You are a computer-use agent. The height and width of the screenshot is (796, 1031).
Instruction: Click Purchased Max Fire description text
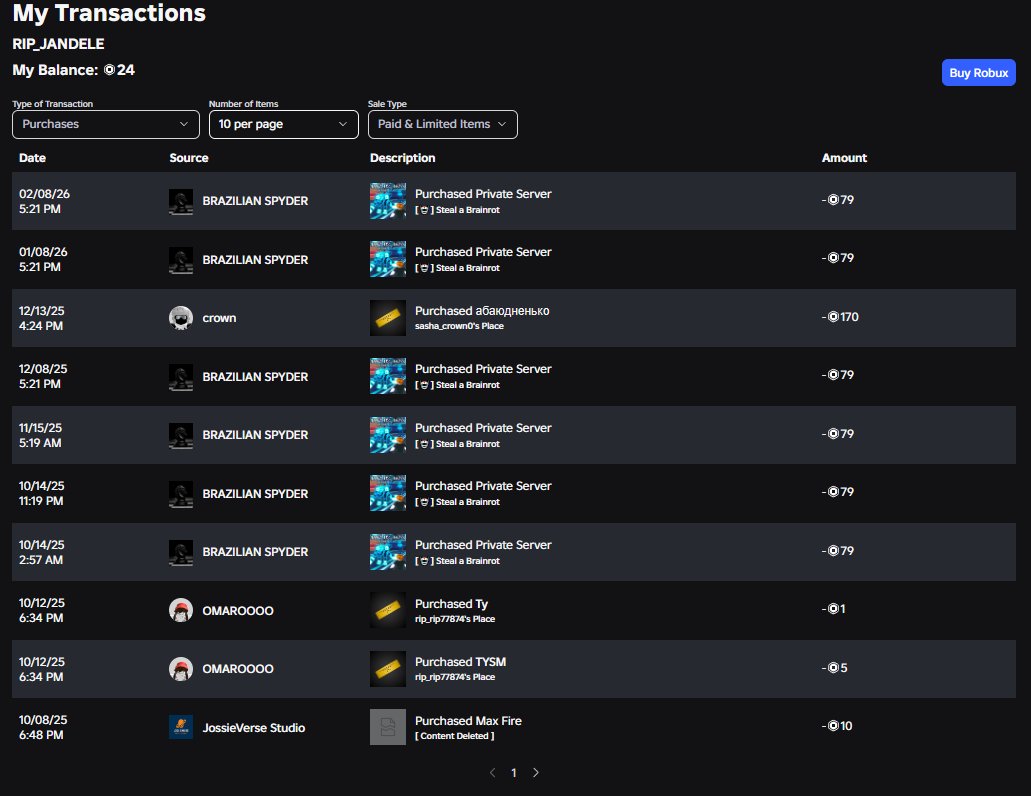pyautogui.click(x=468, y=721)
